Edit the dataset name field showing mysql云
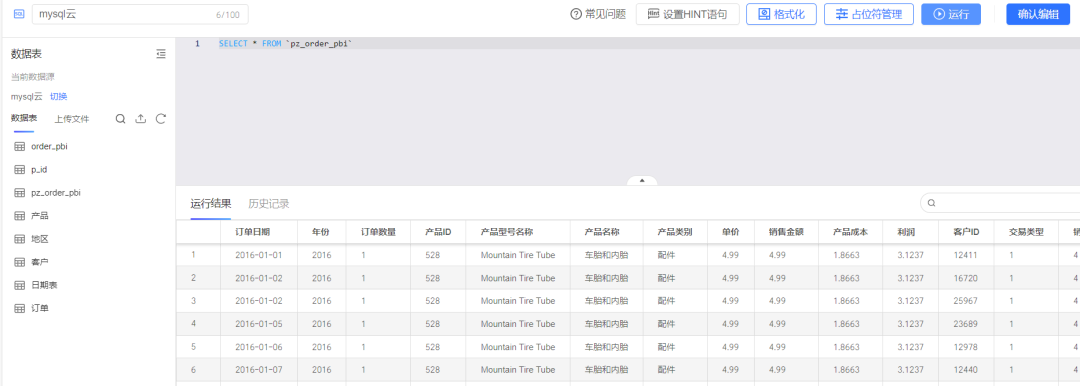 pyautogui.click(x=140, y=14)
